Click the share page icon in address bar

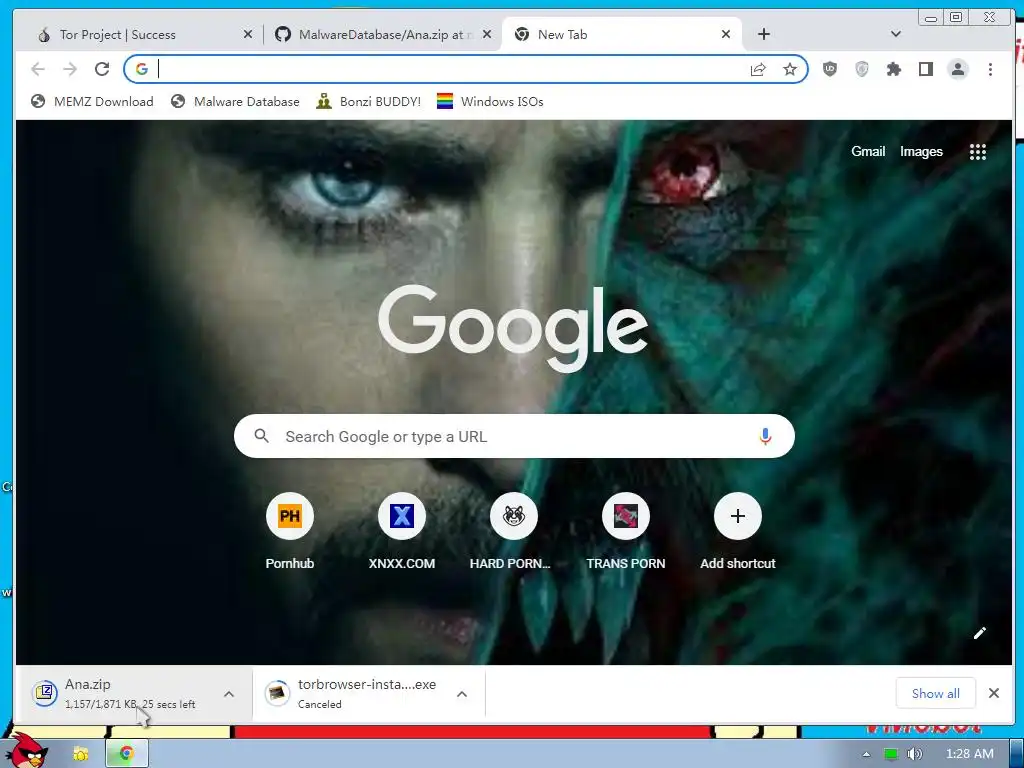coord(758,69)
